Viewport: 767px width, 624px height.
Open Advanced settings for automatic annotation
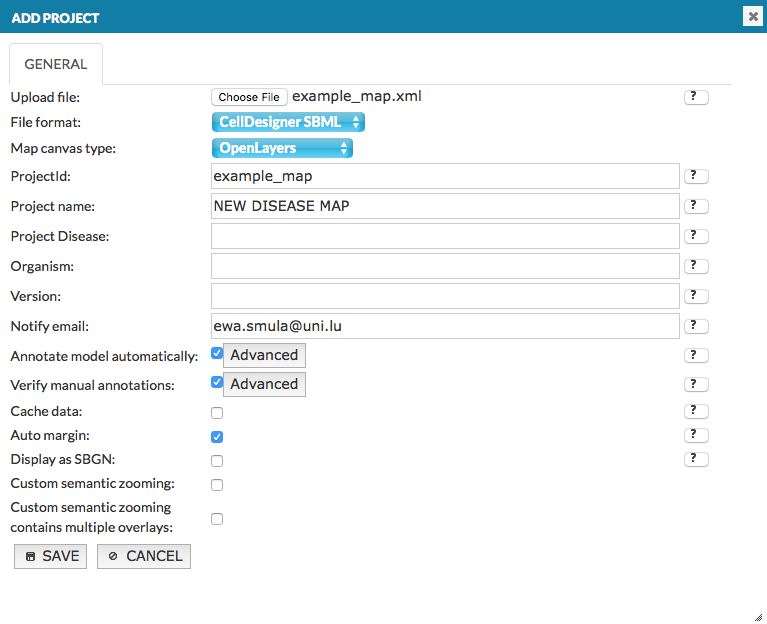click(264, 355)
